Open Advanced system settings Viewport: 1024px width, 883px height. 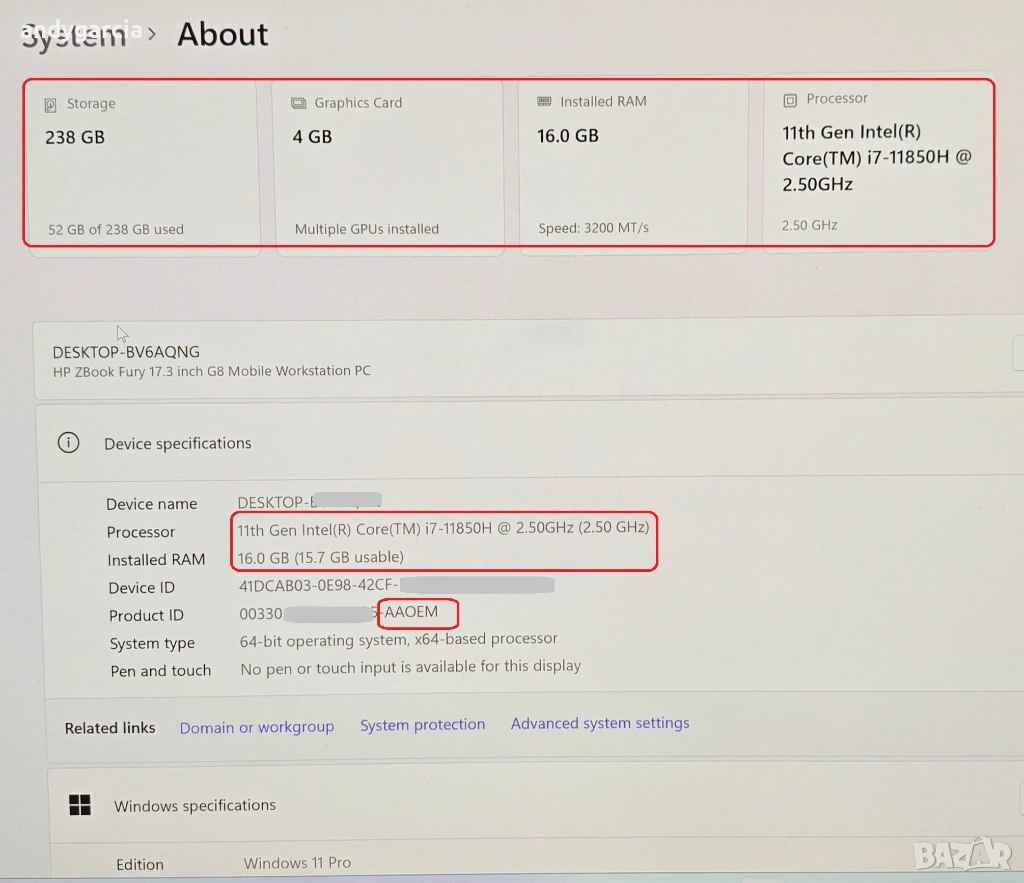[x=600, y=723]
